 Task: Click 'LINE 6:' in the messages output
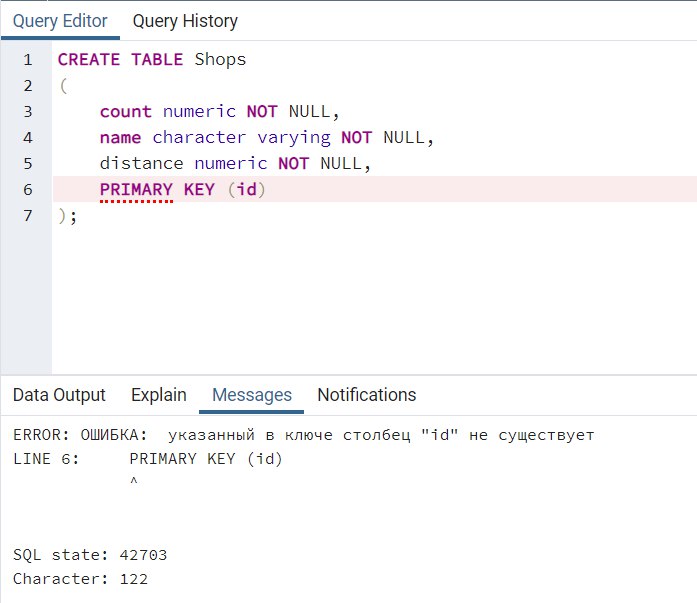click(46, 459)
